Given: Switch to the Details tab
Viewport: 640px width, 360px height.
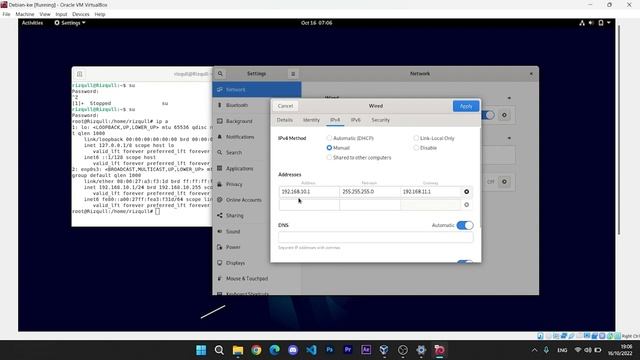Looking at the screenshot, I should coord(284,120).
